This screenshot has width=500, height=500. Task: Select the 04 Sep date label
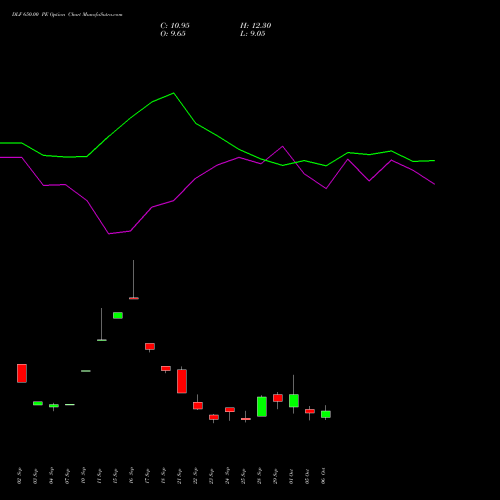tap(51, 476)
